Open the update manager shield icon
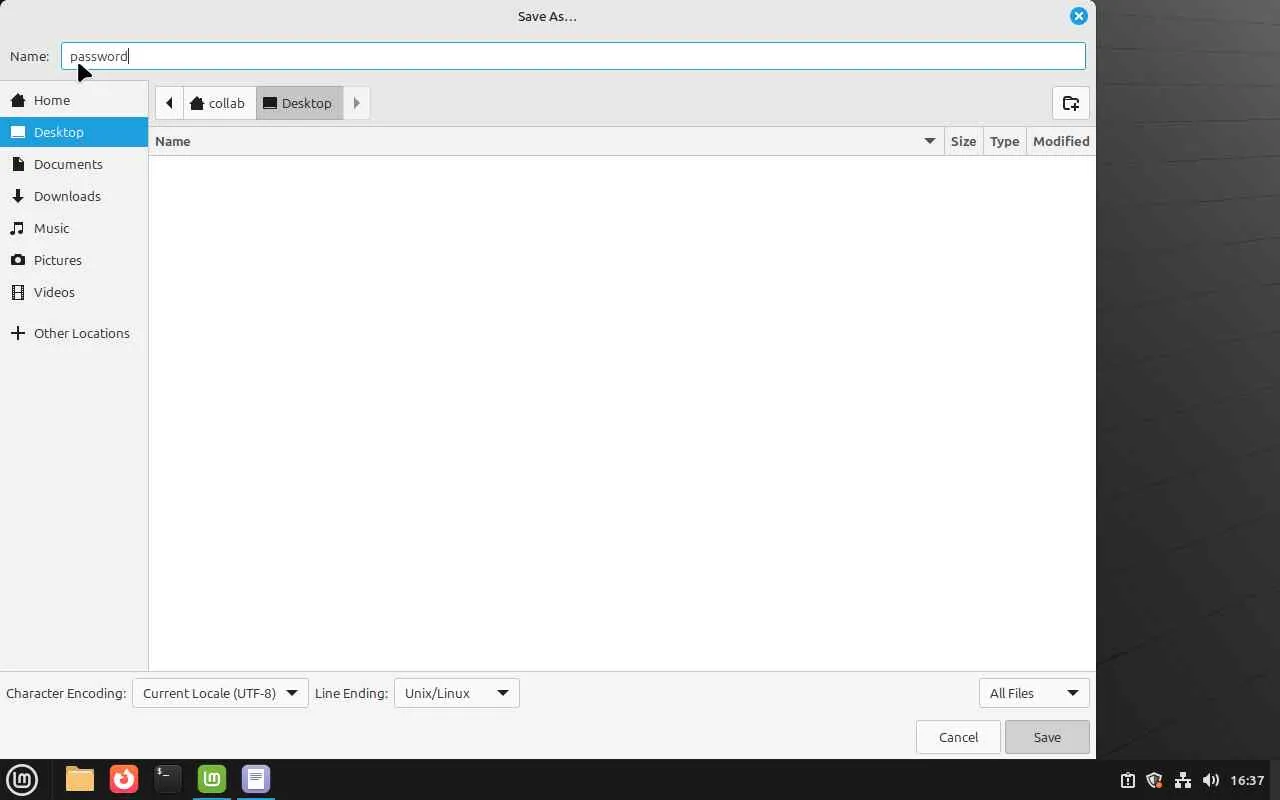 (x=1154, y=780)
